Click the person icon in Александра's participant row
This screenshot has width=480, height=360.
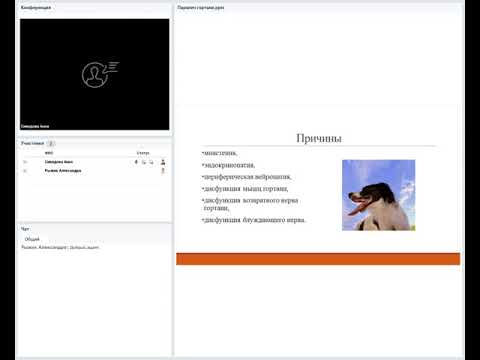[163, 171]
